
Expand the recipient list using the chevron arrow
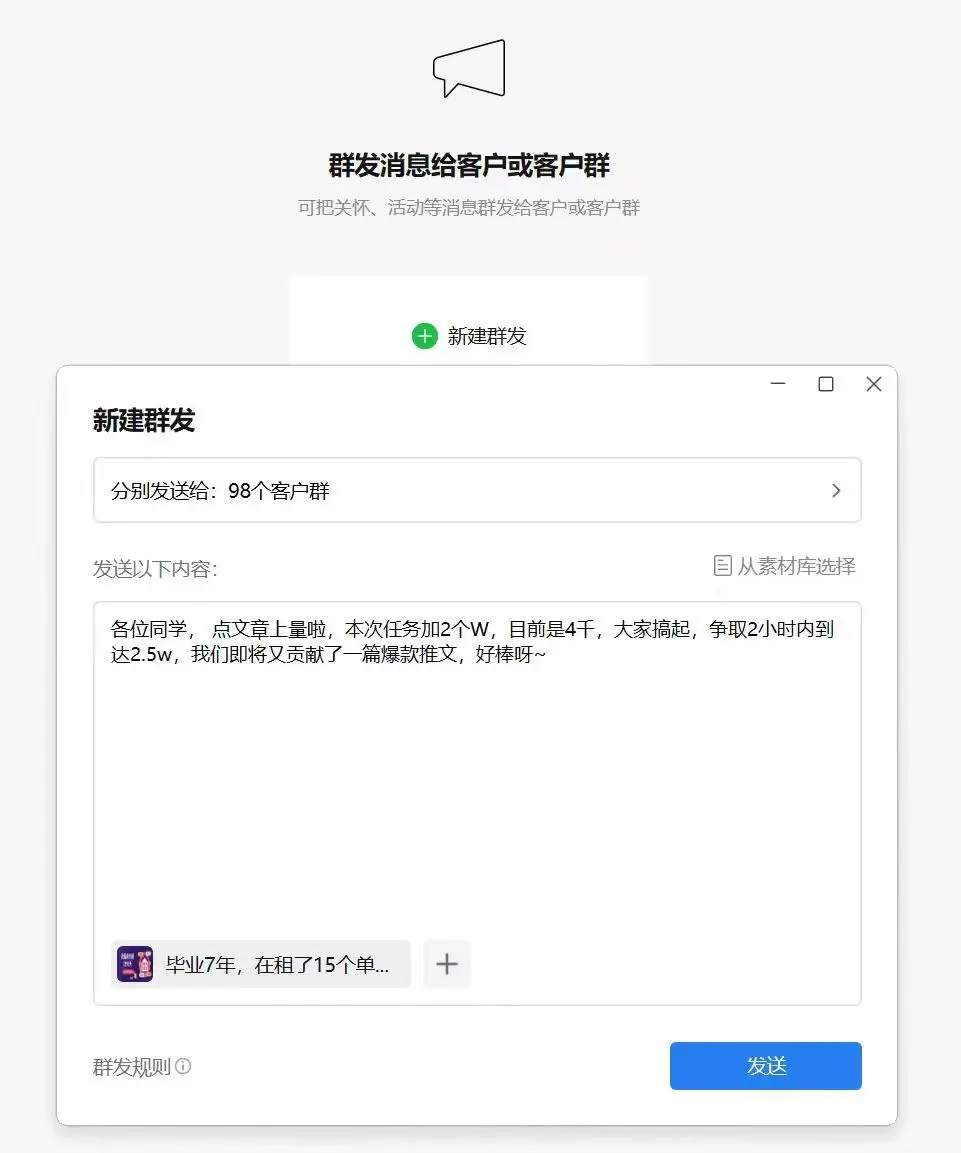pyautogui.click(x=836, y=491)
